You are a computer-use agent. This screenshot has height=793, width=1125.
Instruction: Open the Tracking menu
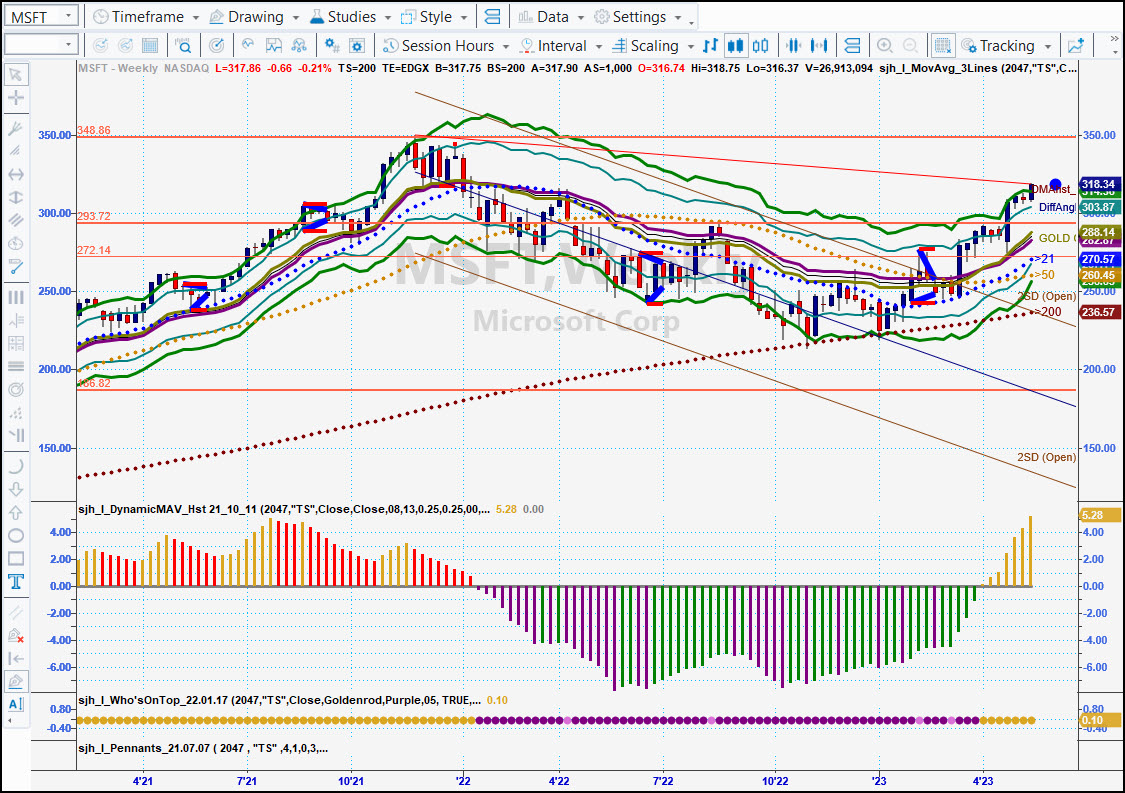1007,46
